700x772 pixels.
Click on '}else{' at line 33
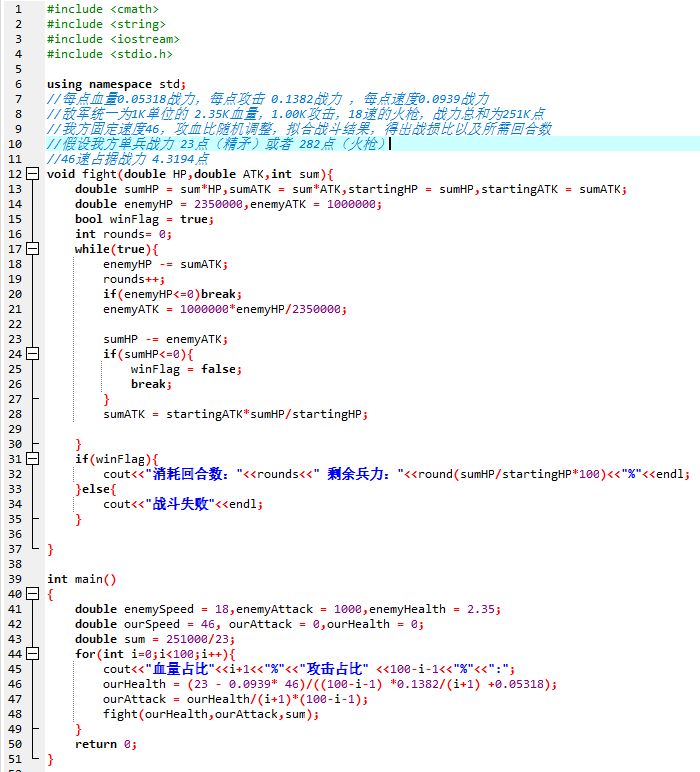95,489
